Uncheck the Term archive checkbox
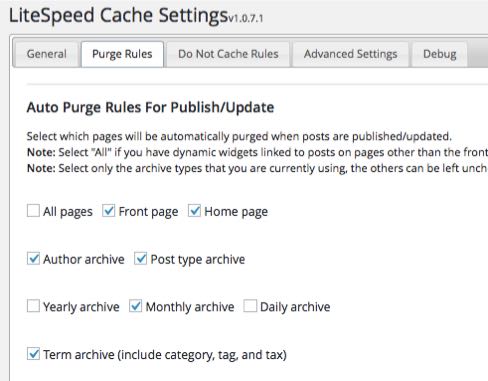This screenshot has height=381, width=488. tap(33, 354)
